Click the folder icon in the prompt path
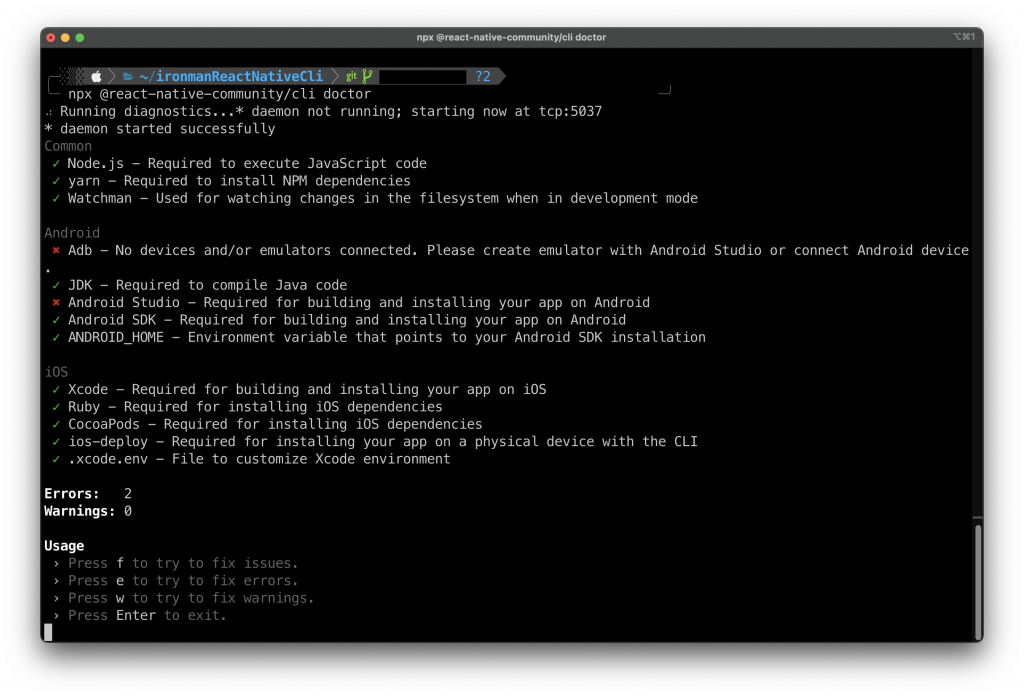 [128, 76]
